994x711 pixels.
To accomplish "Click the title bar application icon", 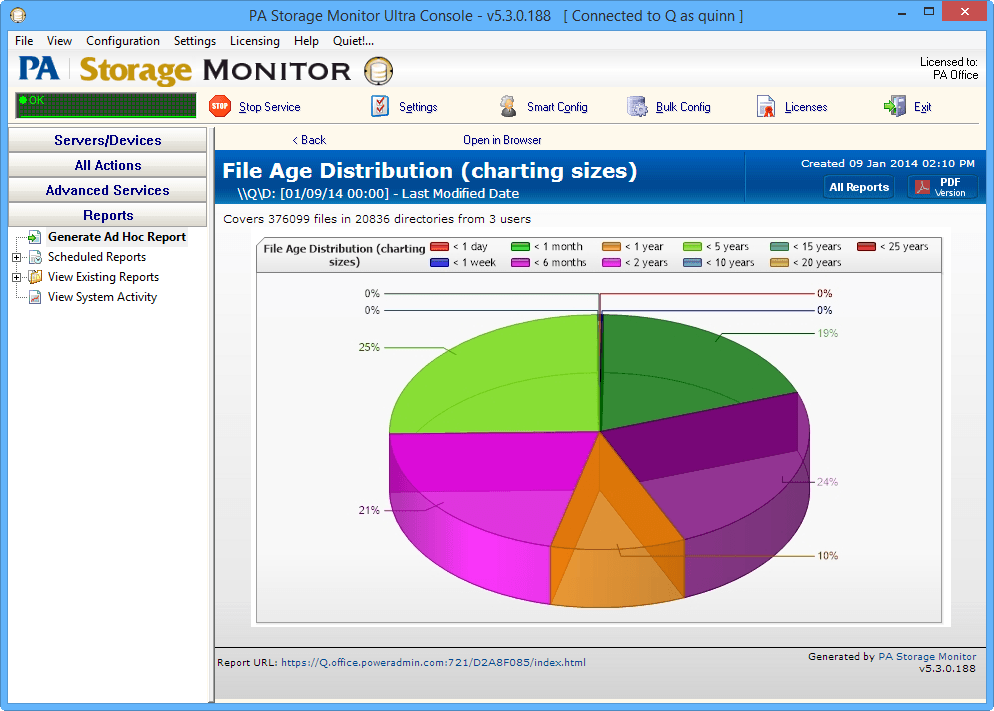I will coord(18,15).
